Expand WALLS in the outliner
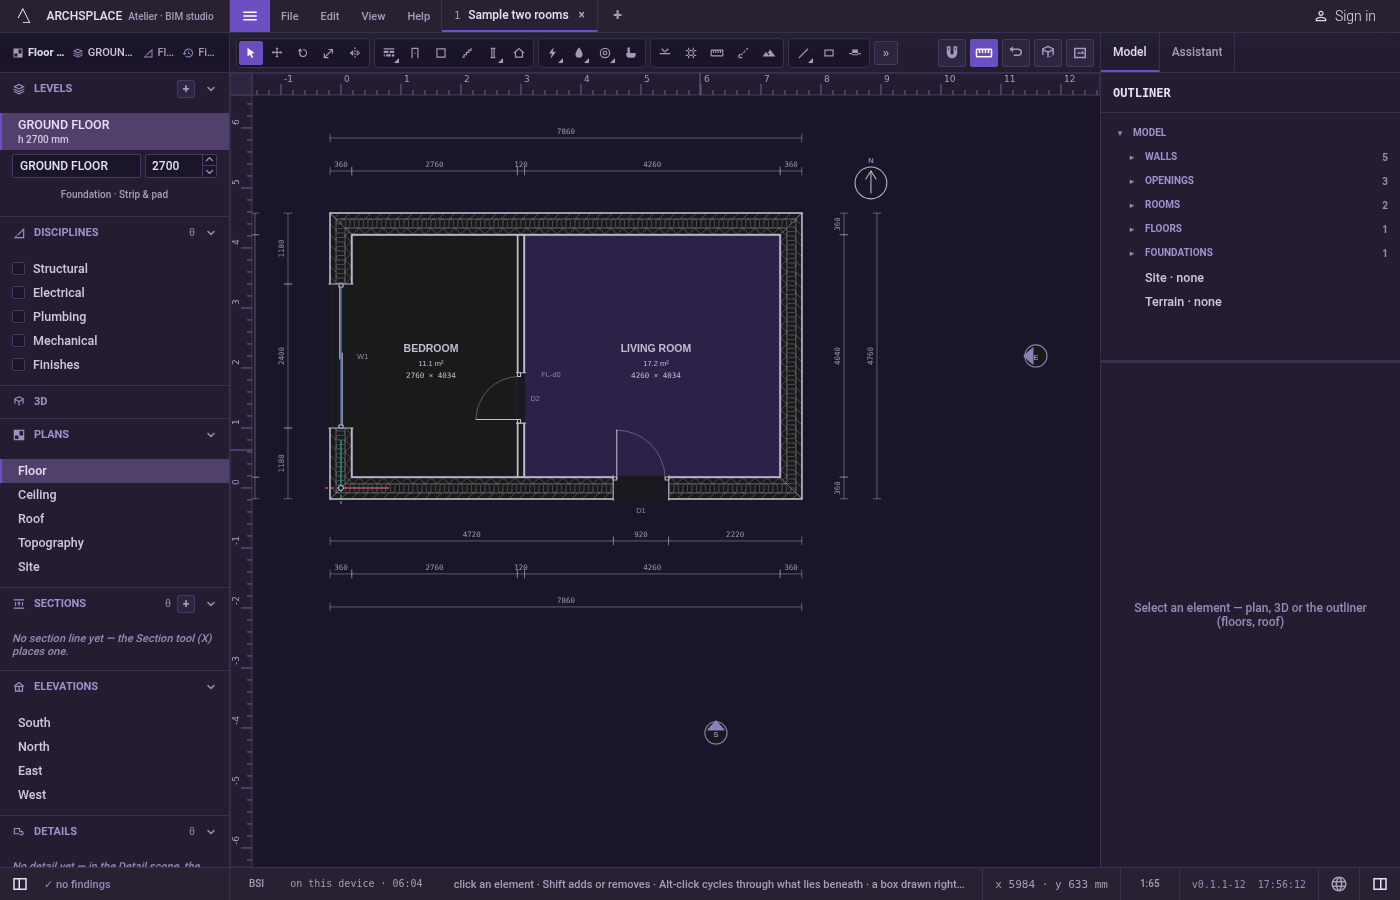Image resolution: width=1400 pixels, height=900 pixels. 1131,157
